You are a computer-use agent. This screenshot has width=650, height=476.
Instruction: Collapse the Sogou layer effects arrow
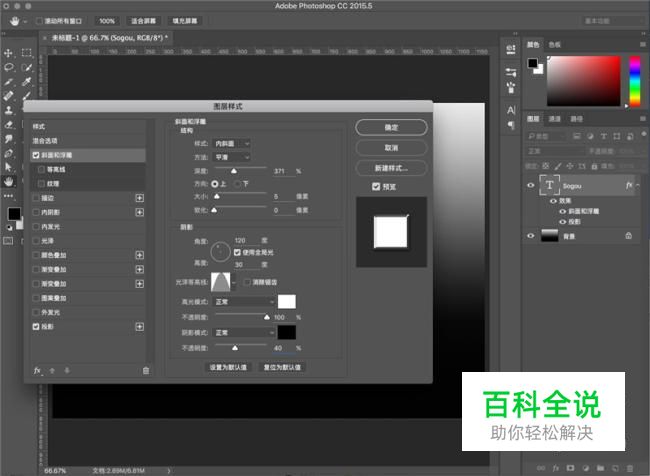pos(638,185)
